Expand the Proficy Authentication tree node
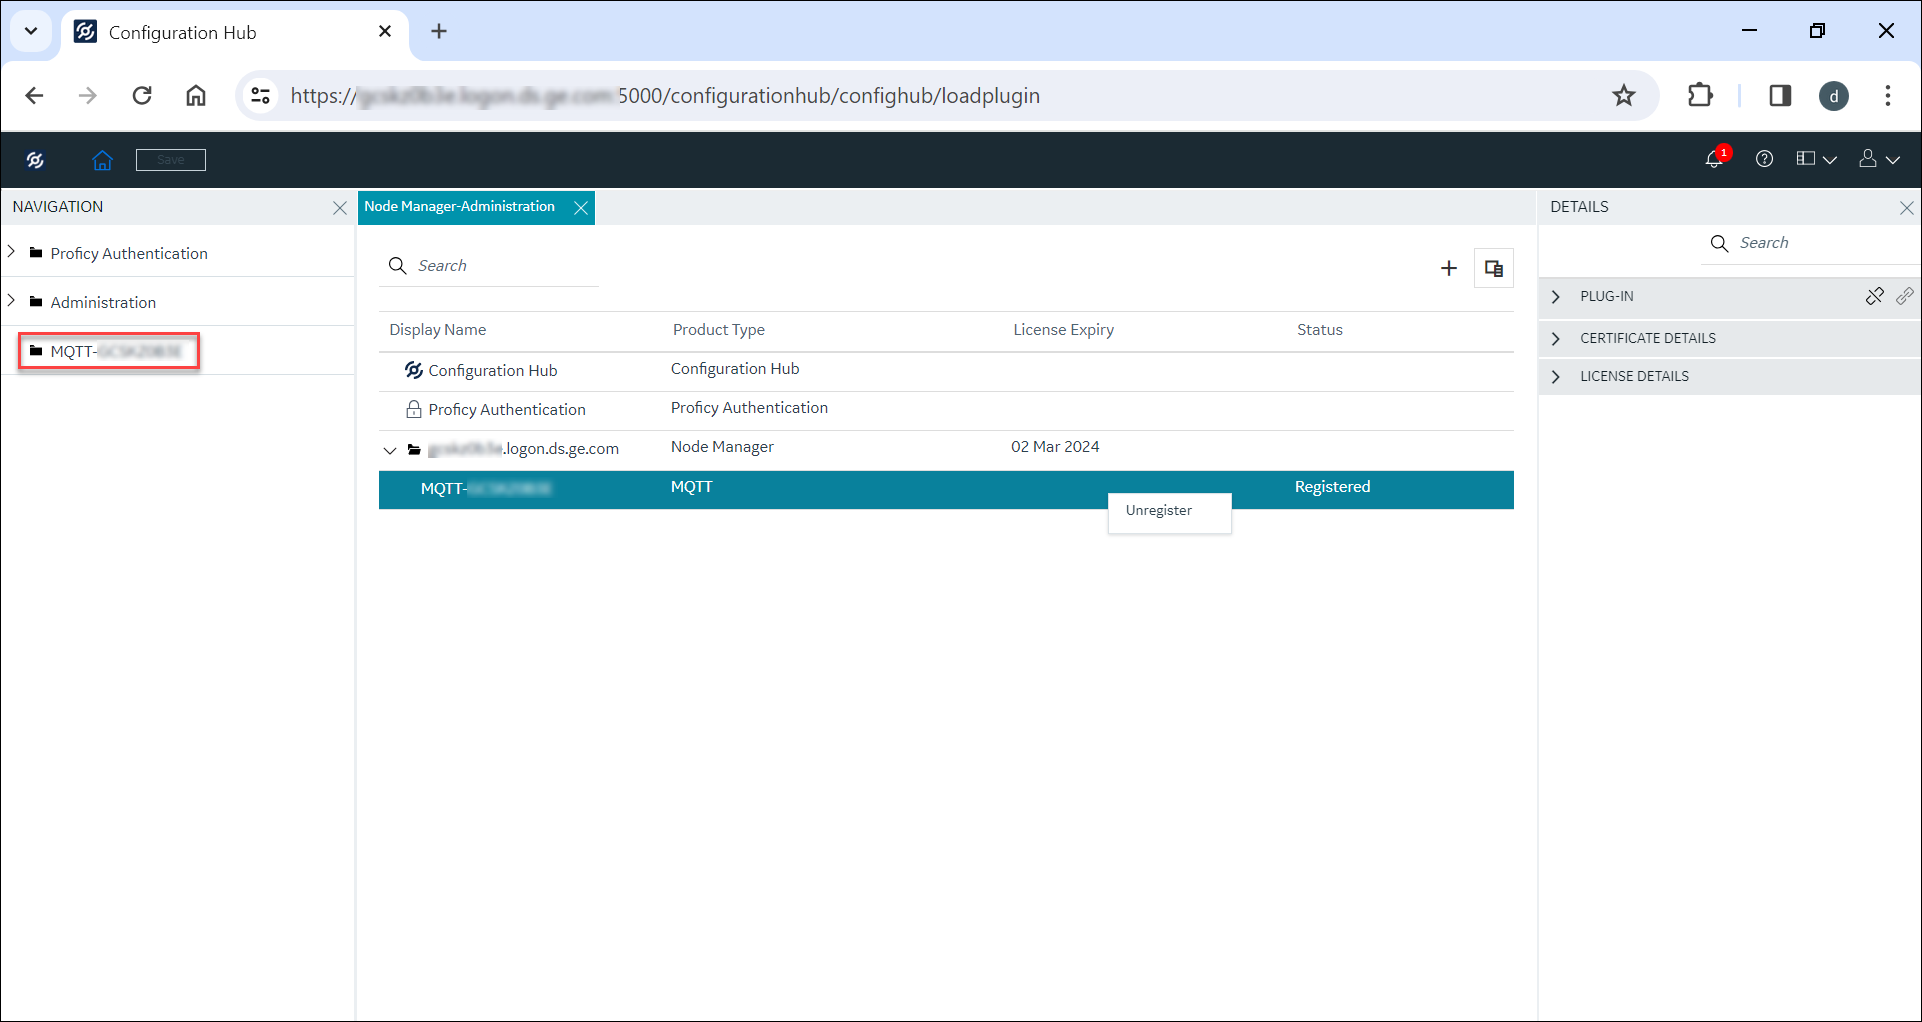 point(11,252)
